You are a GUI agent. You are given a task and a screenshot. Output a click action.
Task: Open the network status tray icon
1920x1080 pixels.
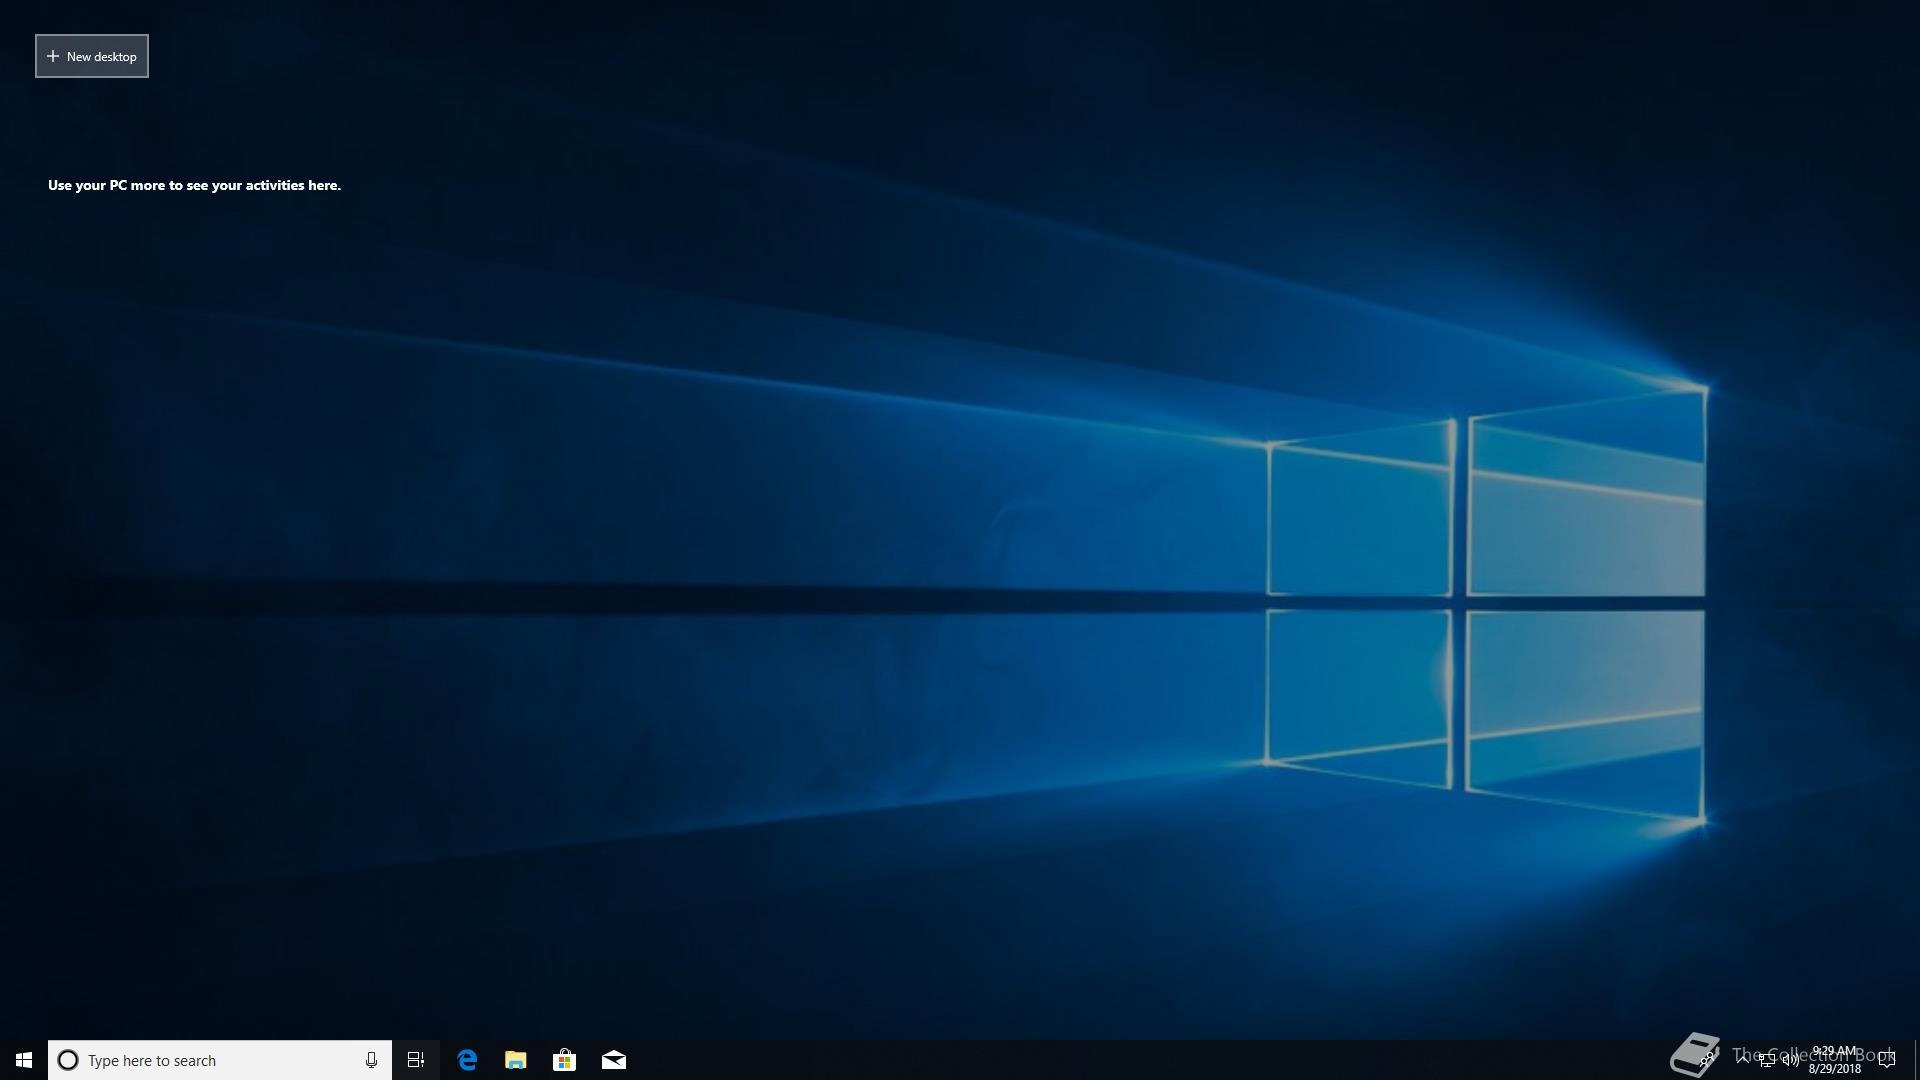(x=1767, y=1060)
